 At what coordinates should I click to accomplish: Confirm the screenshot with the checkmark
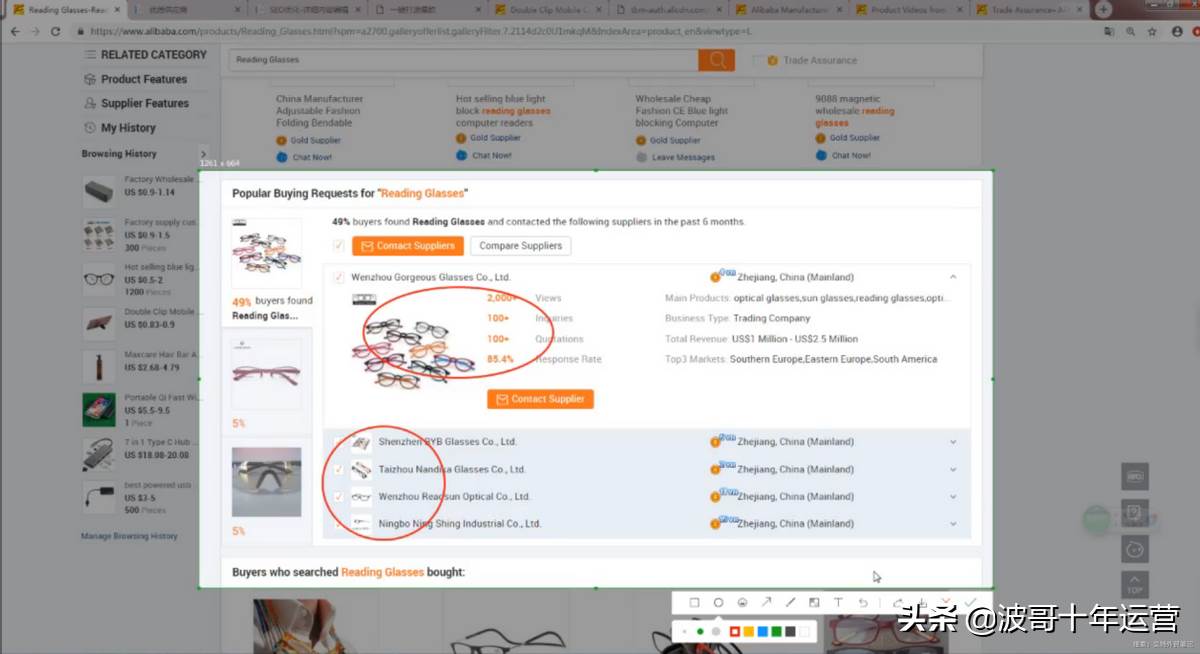(970, 602)
